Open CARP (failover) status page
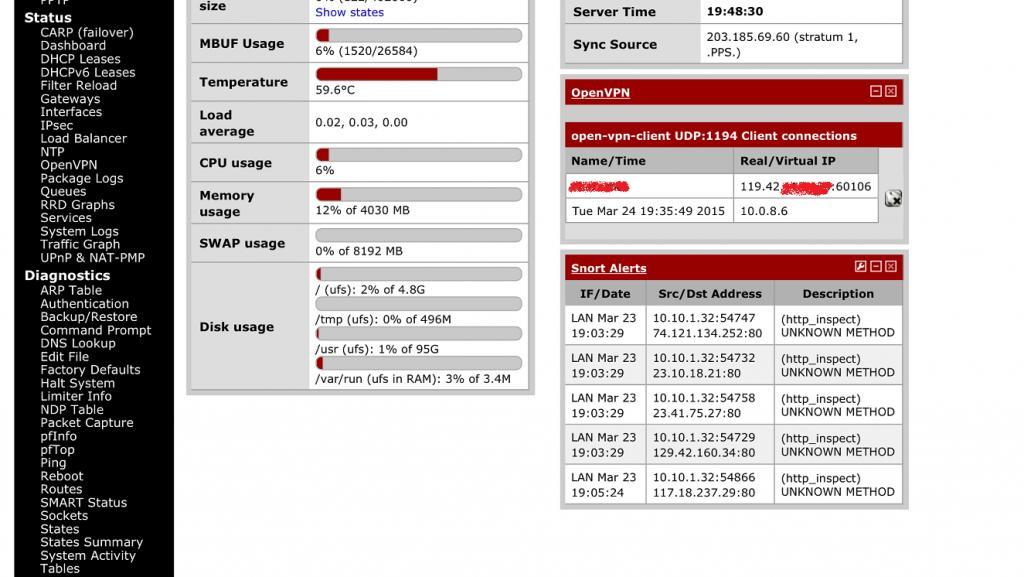The height and width of the screenshot is (577, 1024). (87, 33)
